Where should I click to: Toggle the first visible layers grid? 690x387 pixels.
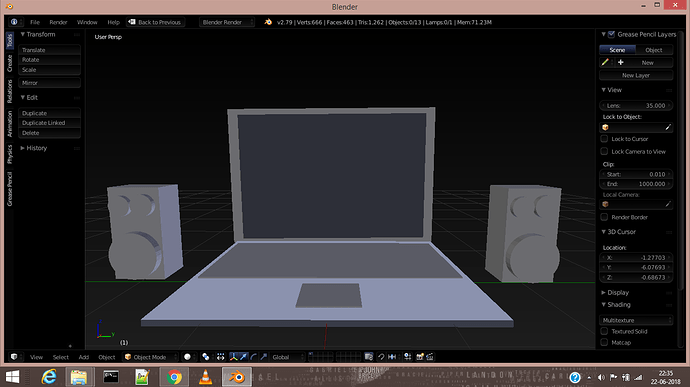click(x=321, y=357)
